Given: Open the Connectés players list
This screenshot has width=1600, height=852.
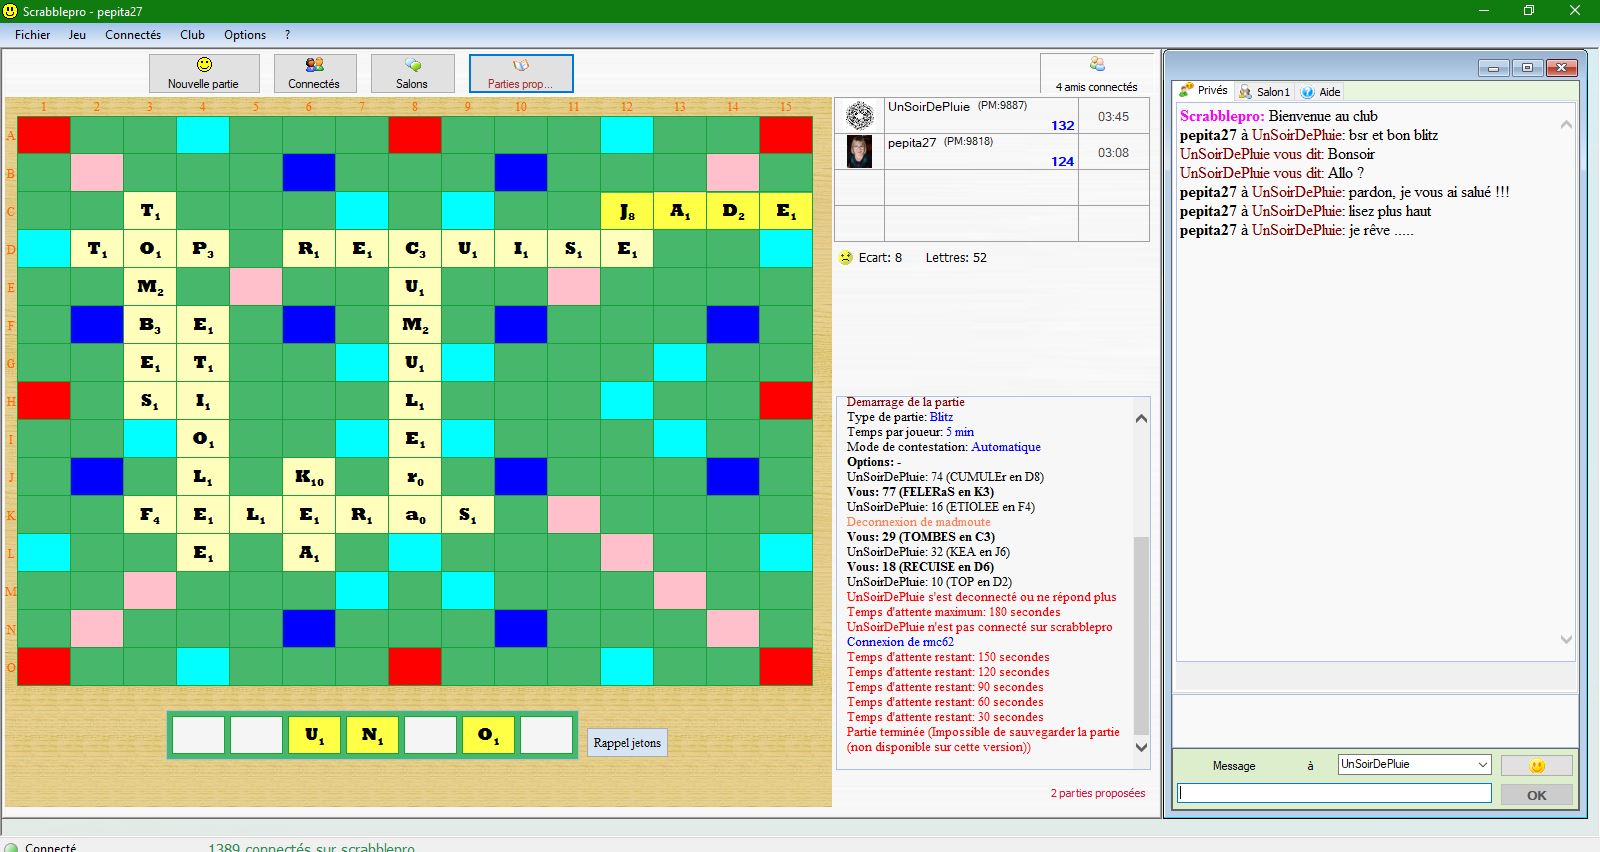Looking at the screenshot, I should point(314,73).
